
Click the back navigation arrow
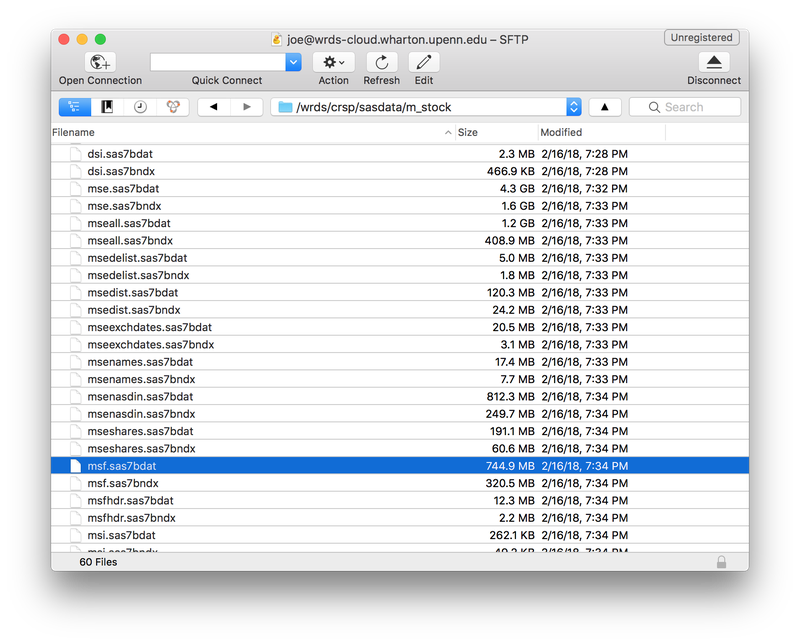click(214, 106)
